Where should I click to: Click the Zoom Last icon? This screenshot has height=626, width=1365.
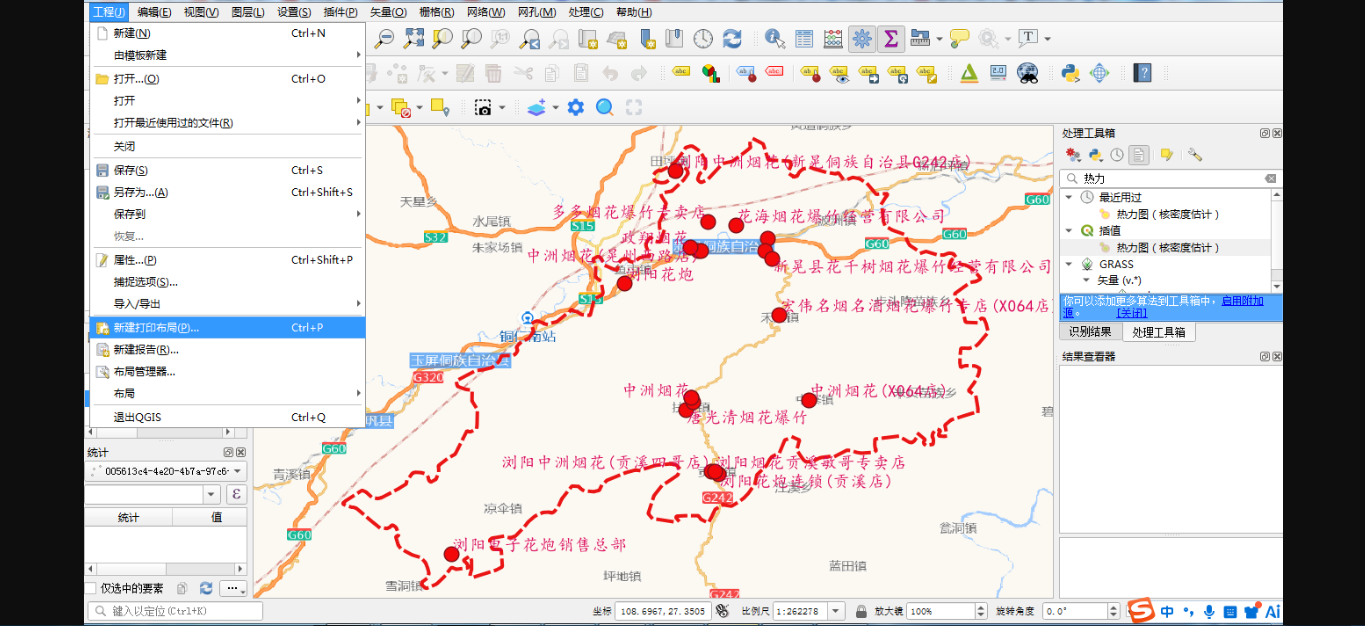click(529, 39)
